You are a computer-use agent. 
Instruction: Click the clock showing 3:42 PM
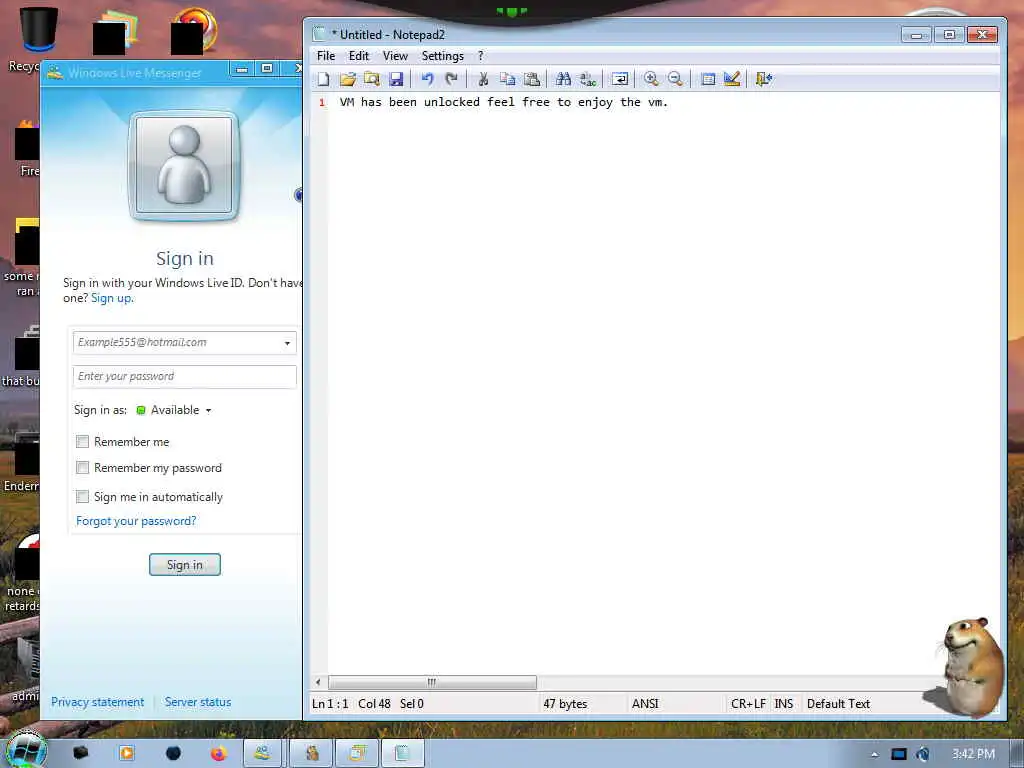(x=973, y=754)
